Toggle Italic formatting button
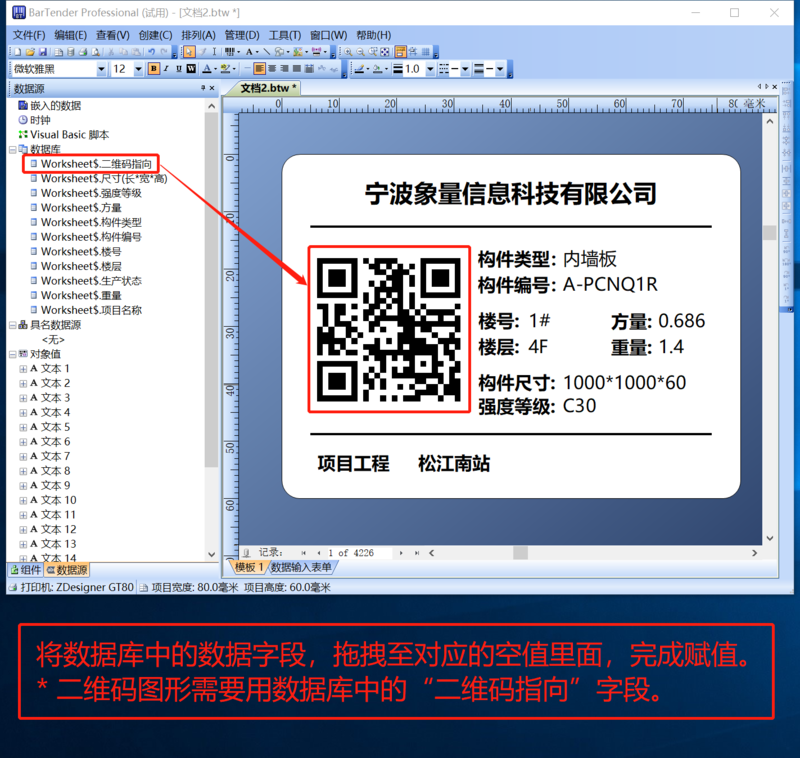800x758 pixels. (166, 69)
